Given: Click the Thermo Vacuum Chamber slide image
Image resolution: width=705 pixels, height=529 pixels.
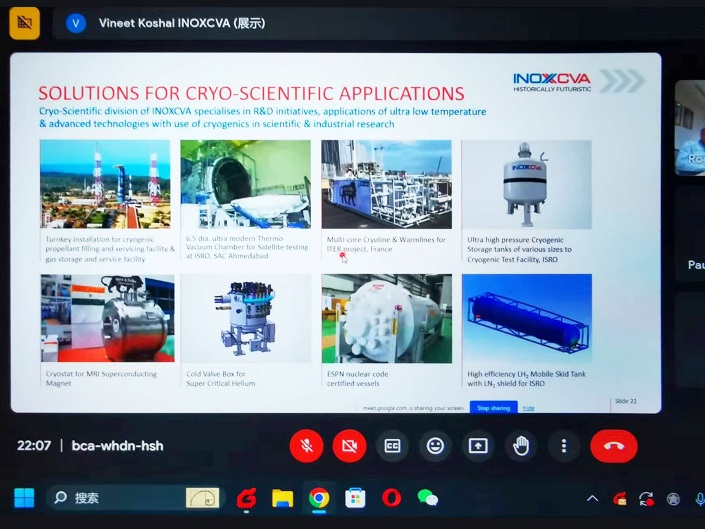Looking at the screenshot, I should coord(245,184).
